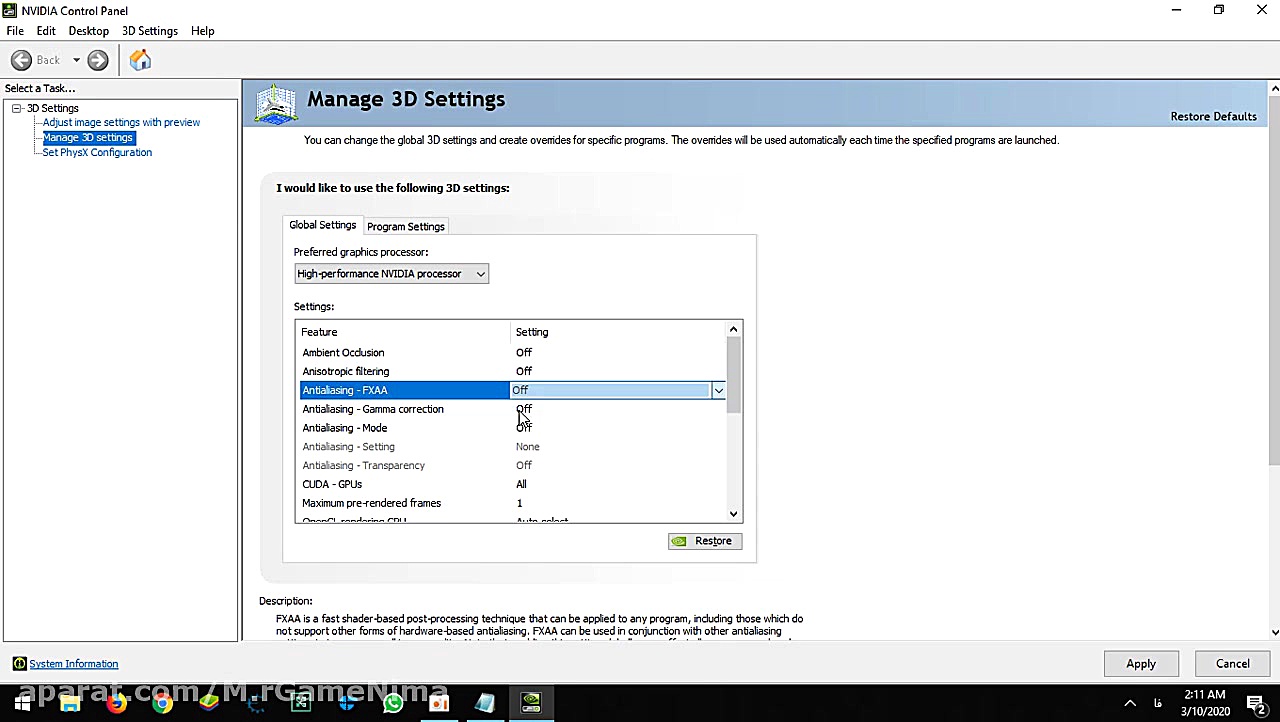Open the Edit menu

pyautogui.click(x=46, y=31)
